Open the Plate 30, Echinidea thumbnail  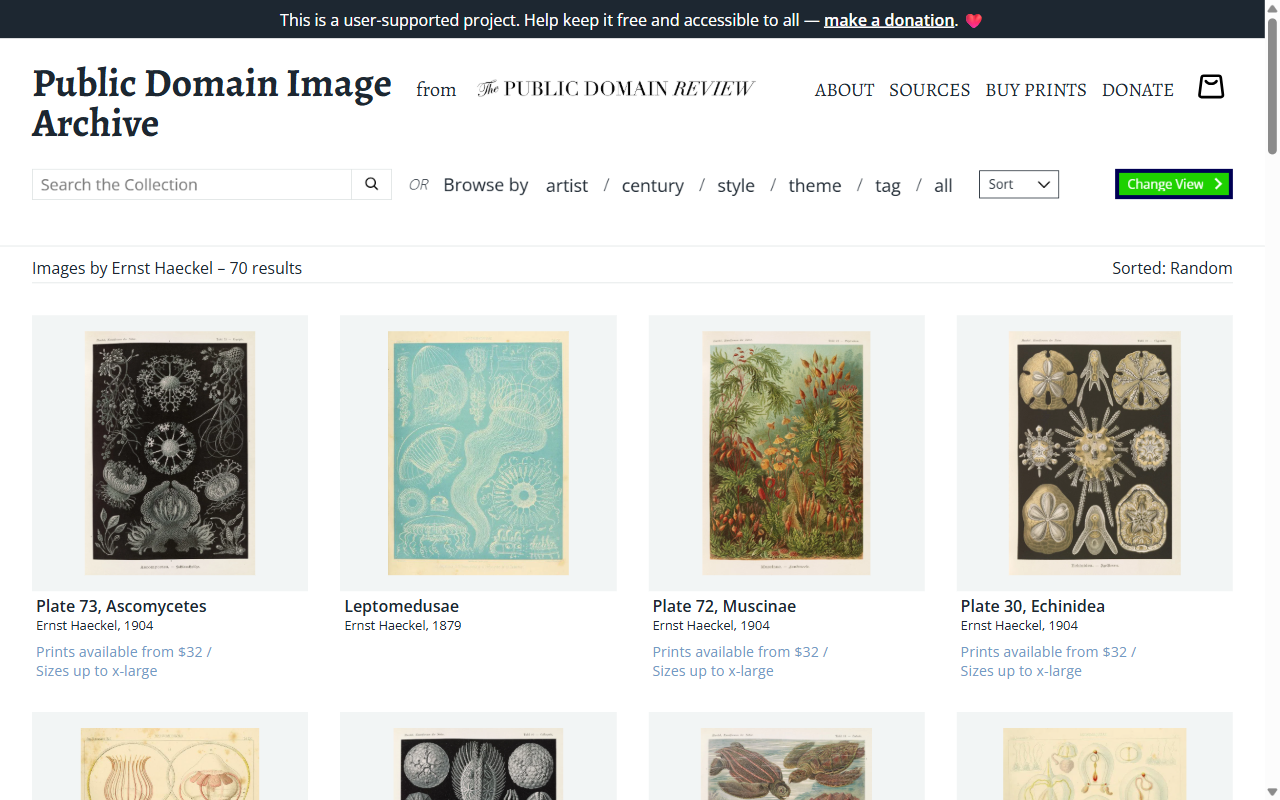coord(1095,453)
